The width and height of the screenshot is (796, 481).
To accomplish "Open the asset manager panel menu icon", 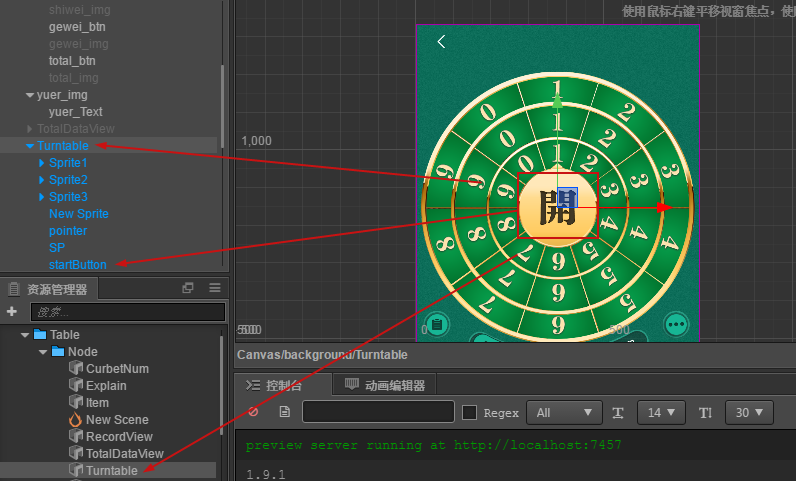I will coord(215,288).
